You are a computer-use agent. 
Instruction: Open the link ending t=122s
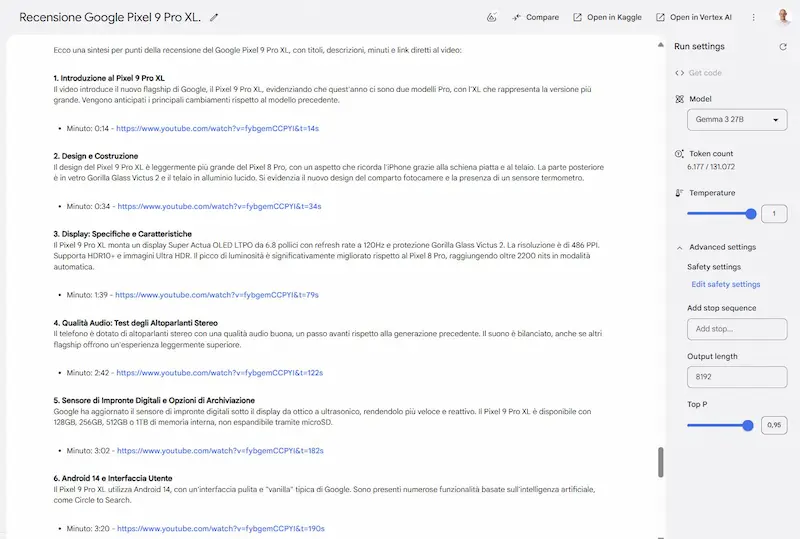pos(220,373)
